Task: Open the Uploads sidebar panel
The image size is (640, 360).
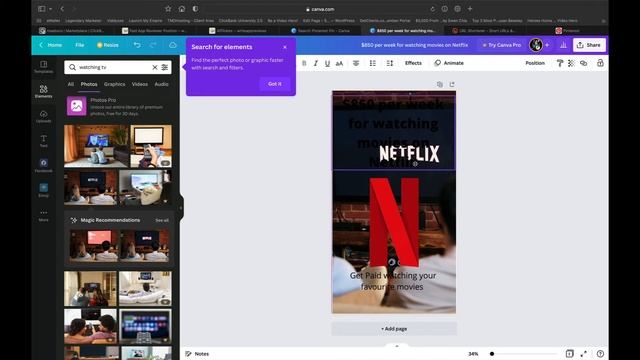Action: [x=44, y=116]
